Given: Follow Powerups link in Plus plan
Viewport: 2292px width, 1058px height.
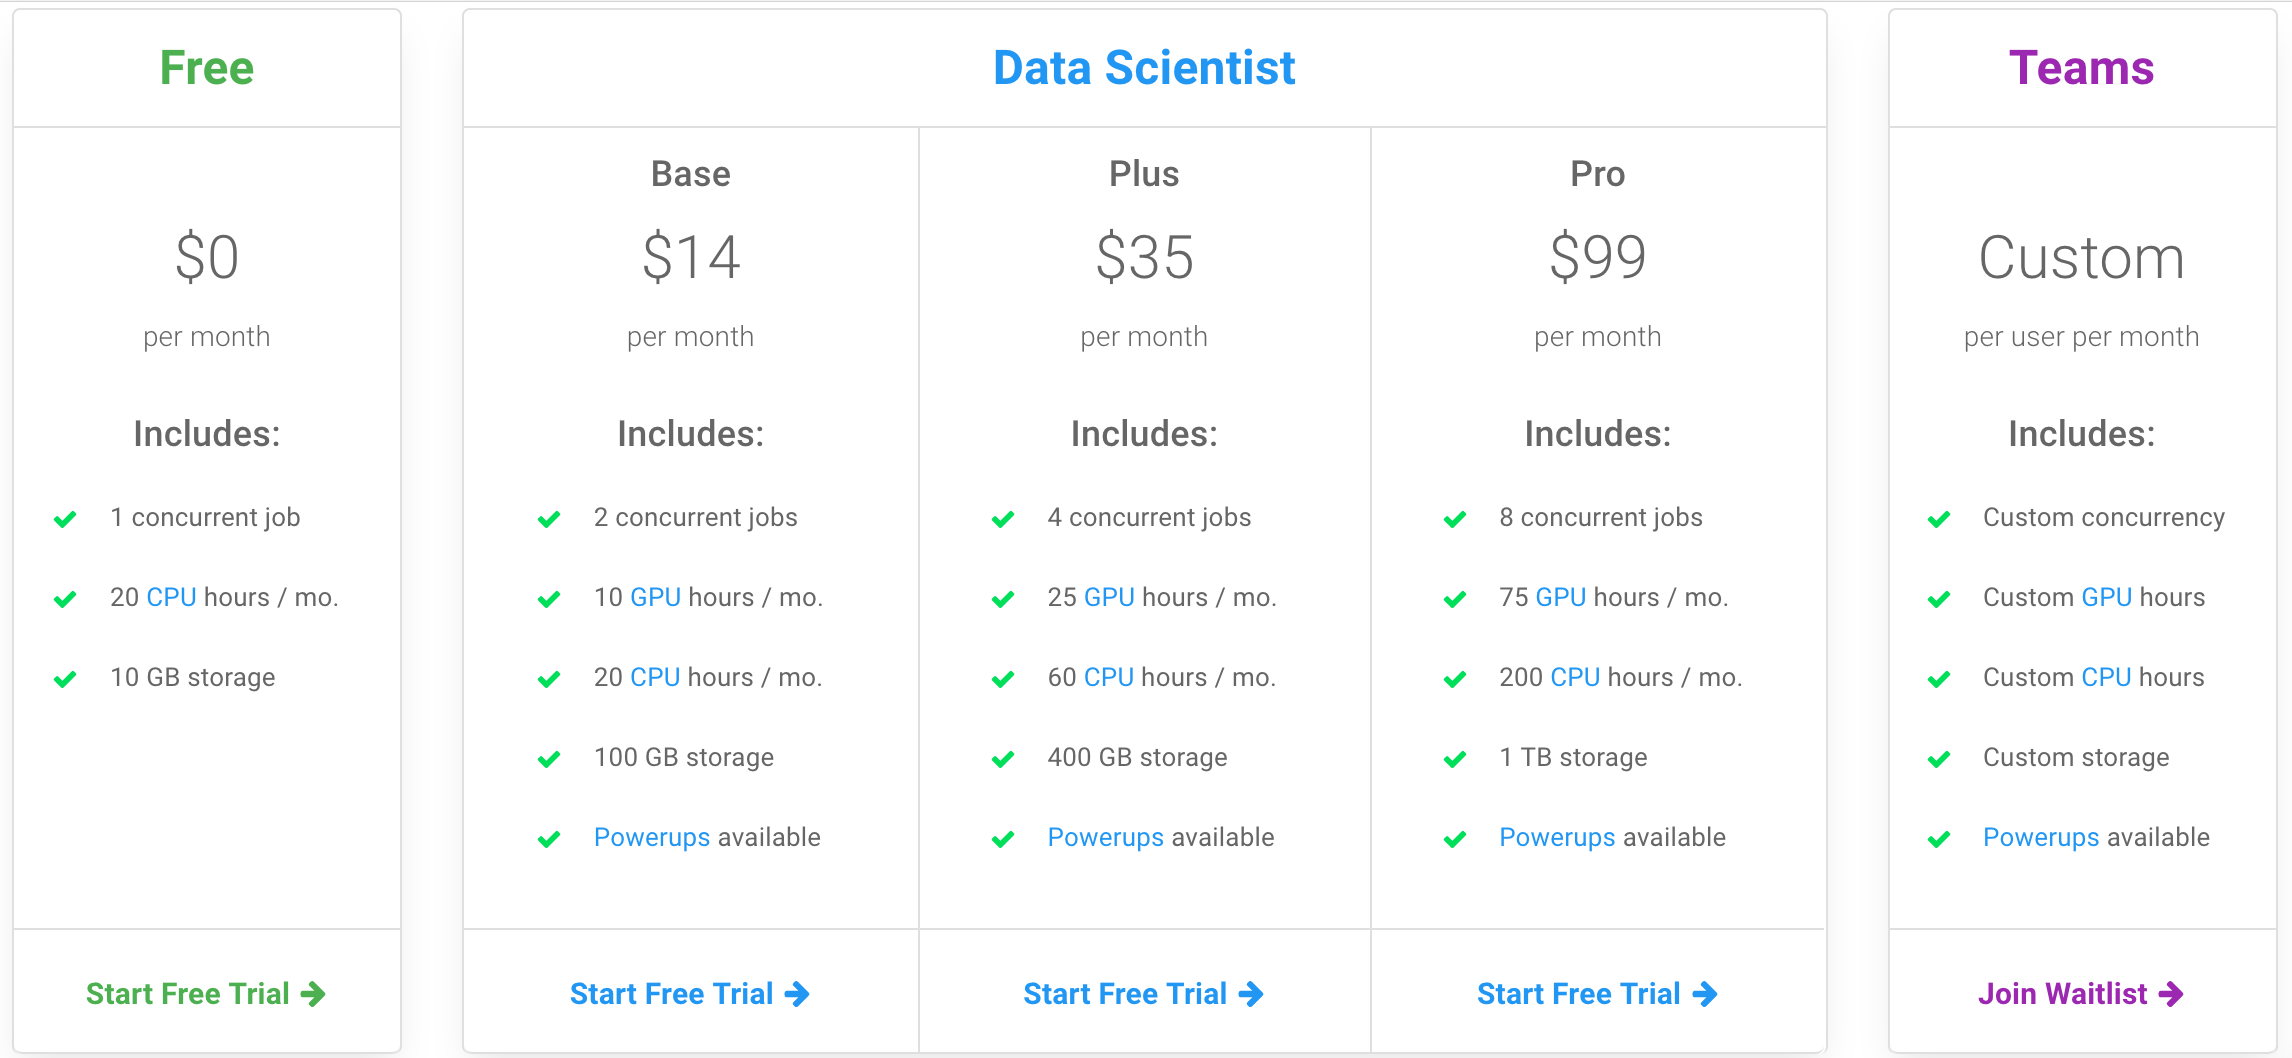Looking at the screenshot, I should [x=1105, y=837].
